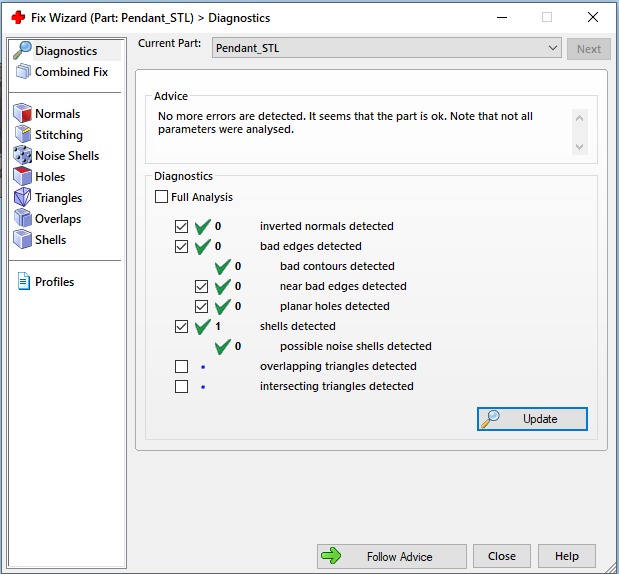The height and width of the screenshot is (574, 619).
Task: Go to the Stitching page
Action: (59, 135)
